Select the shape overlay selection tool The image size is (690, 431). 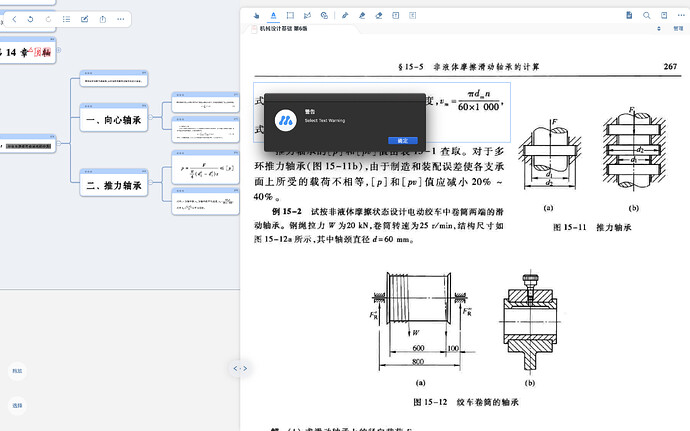324,15
